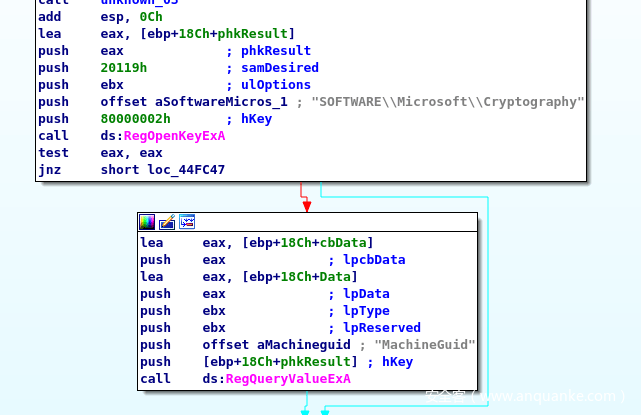This screenshot has height=415, width=641.
Task: Click the lpReserved comment
Action: (x=381, y=328)
